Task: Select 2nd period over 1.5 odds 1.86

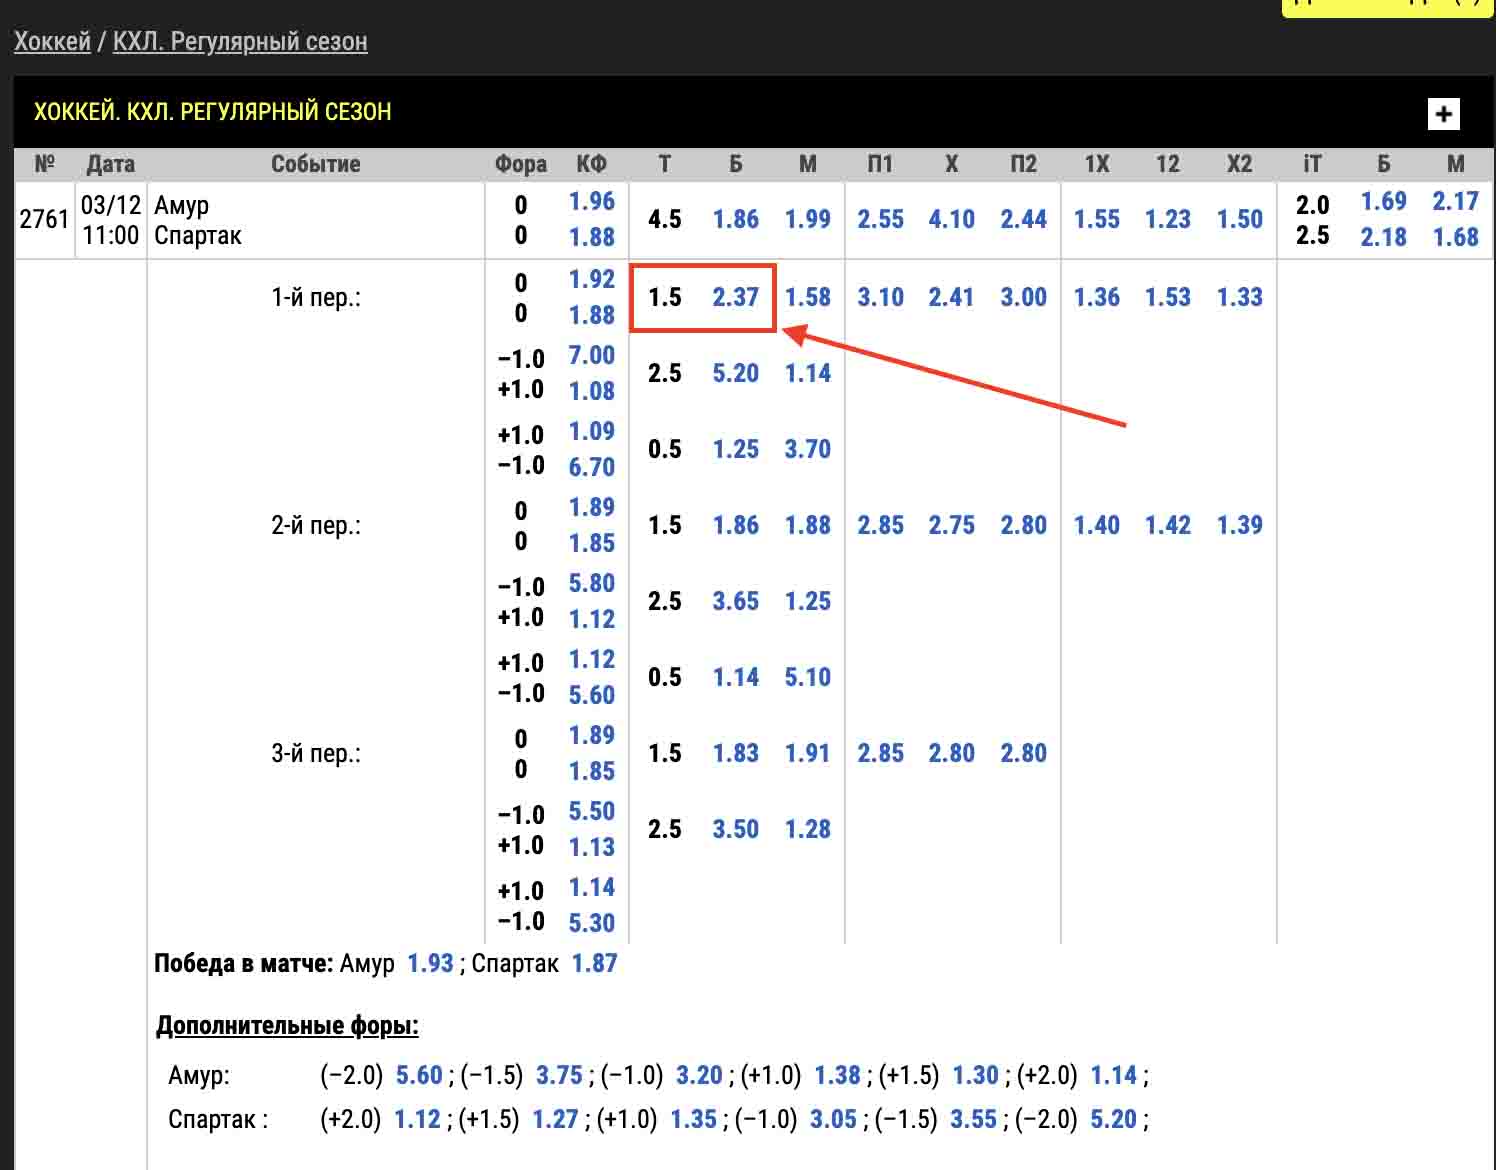Action: 736,525
